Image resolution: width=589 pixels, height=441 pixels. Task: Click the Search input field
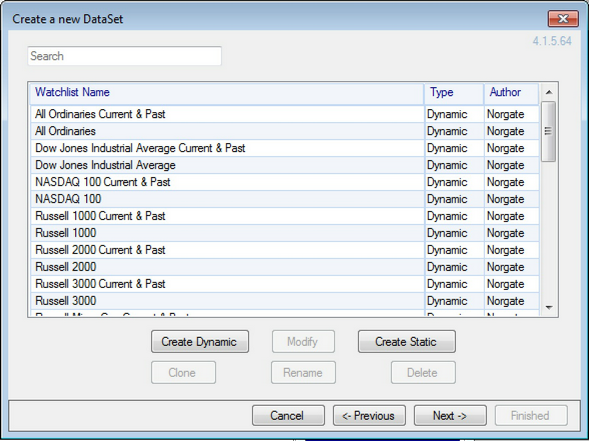(124, 56)
